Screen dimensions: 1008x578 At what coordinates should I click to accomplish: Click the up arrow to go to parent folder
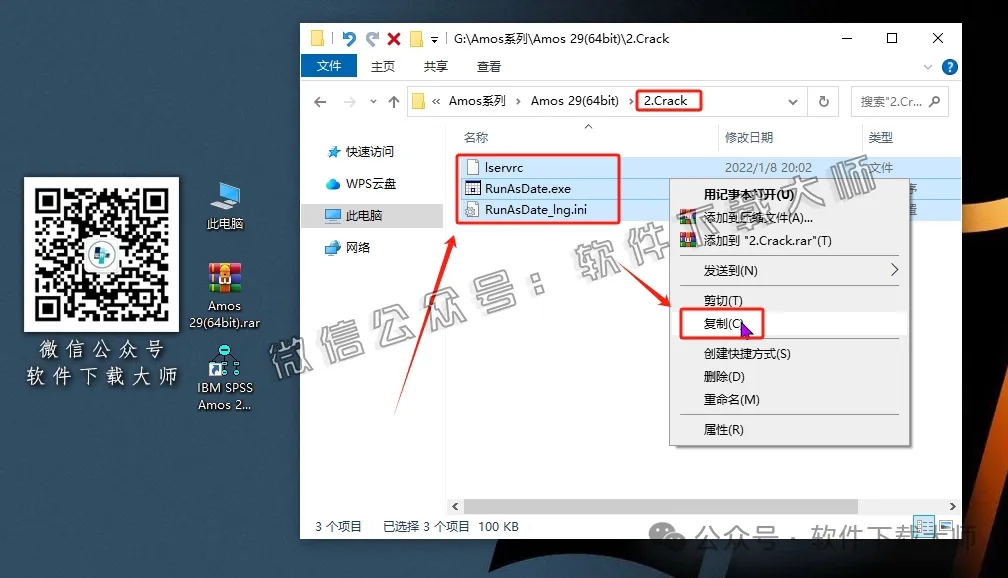tap(392, 100)
